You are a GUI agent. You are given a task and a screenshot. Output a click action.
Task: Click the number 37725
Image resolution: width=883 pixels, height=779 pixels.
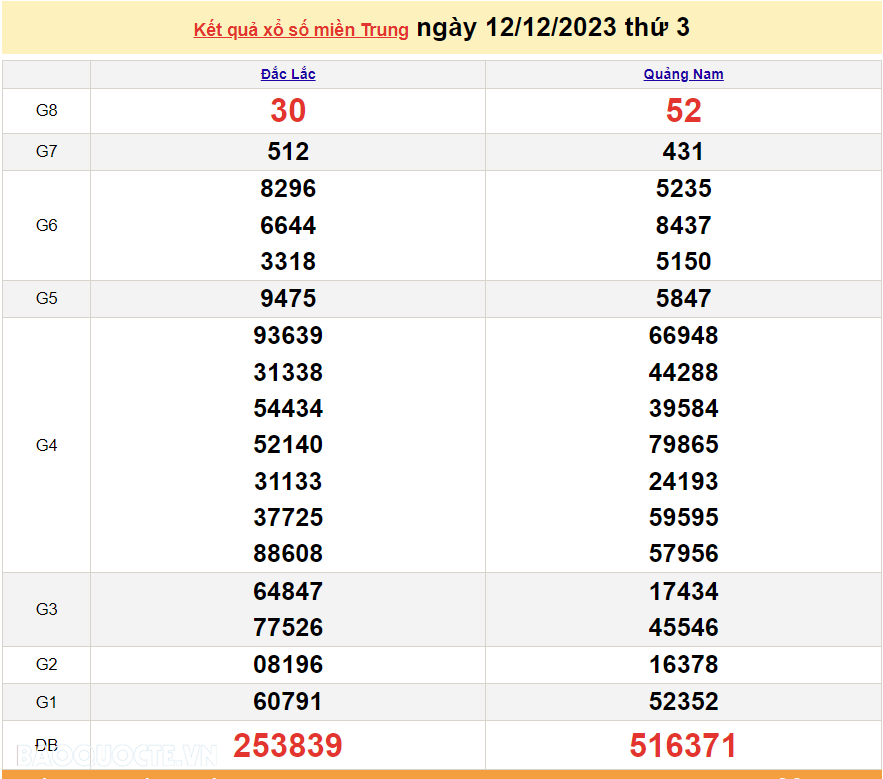[x=288, y=518]
